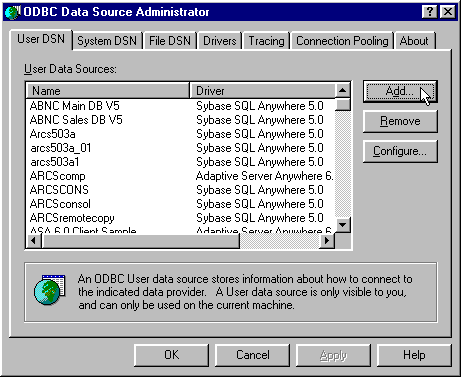Click the Driver column header
The width and height of the screenshot is (461, 377).
point(262,91)
